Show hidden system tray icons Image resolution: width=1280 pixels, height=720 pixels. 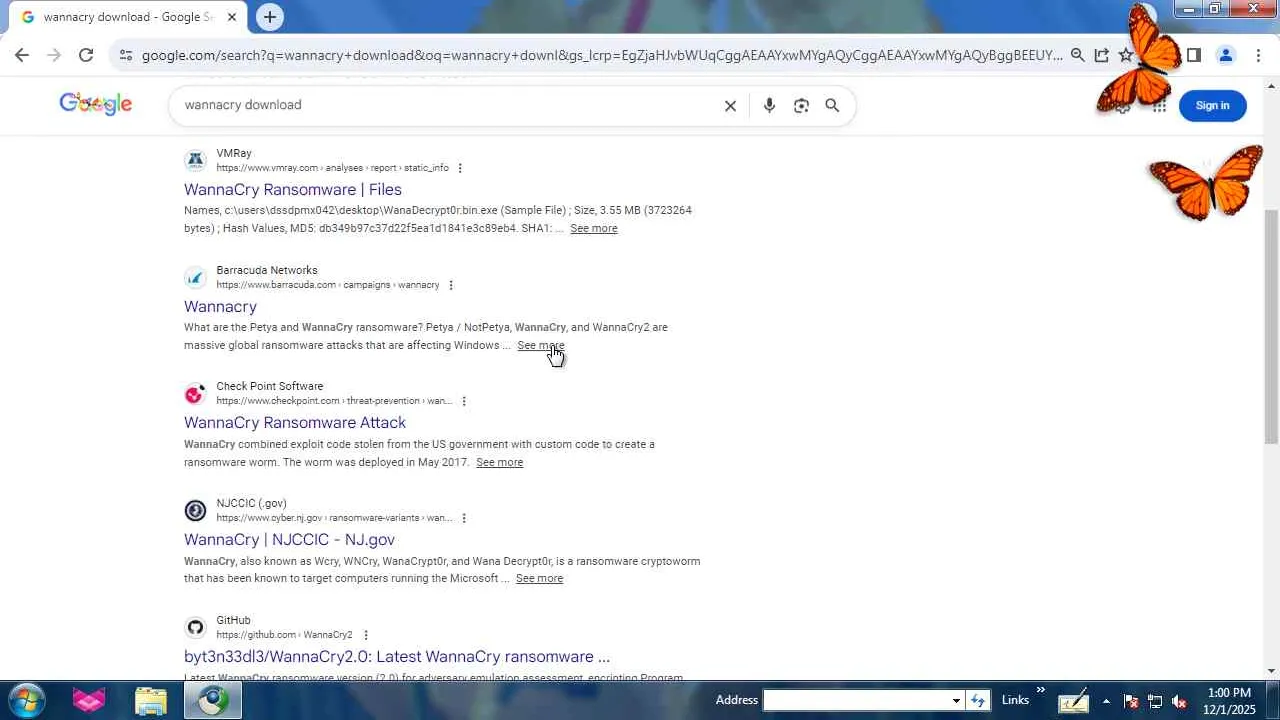pos(1106,701)
